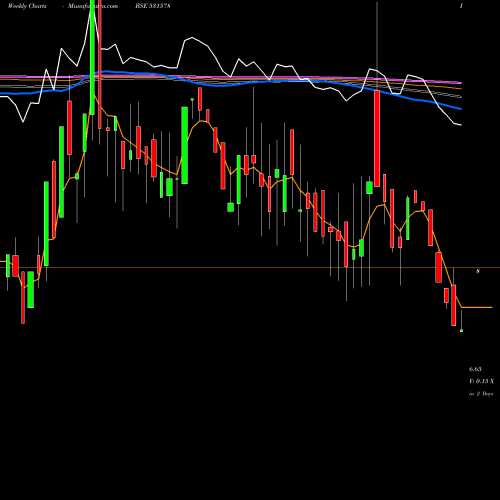Screen dimensions: 500x500
Task: Click the 'in 2 Days' label
Action: 481,394
